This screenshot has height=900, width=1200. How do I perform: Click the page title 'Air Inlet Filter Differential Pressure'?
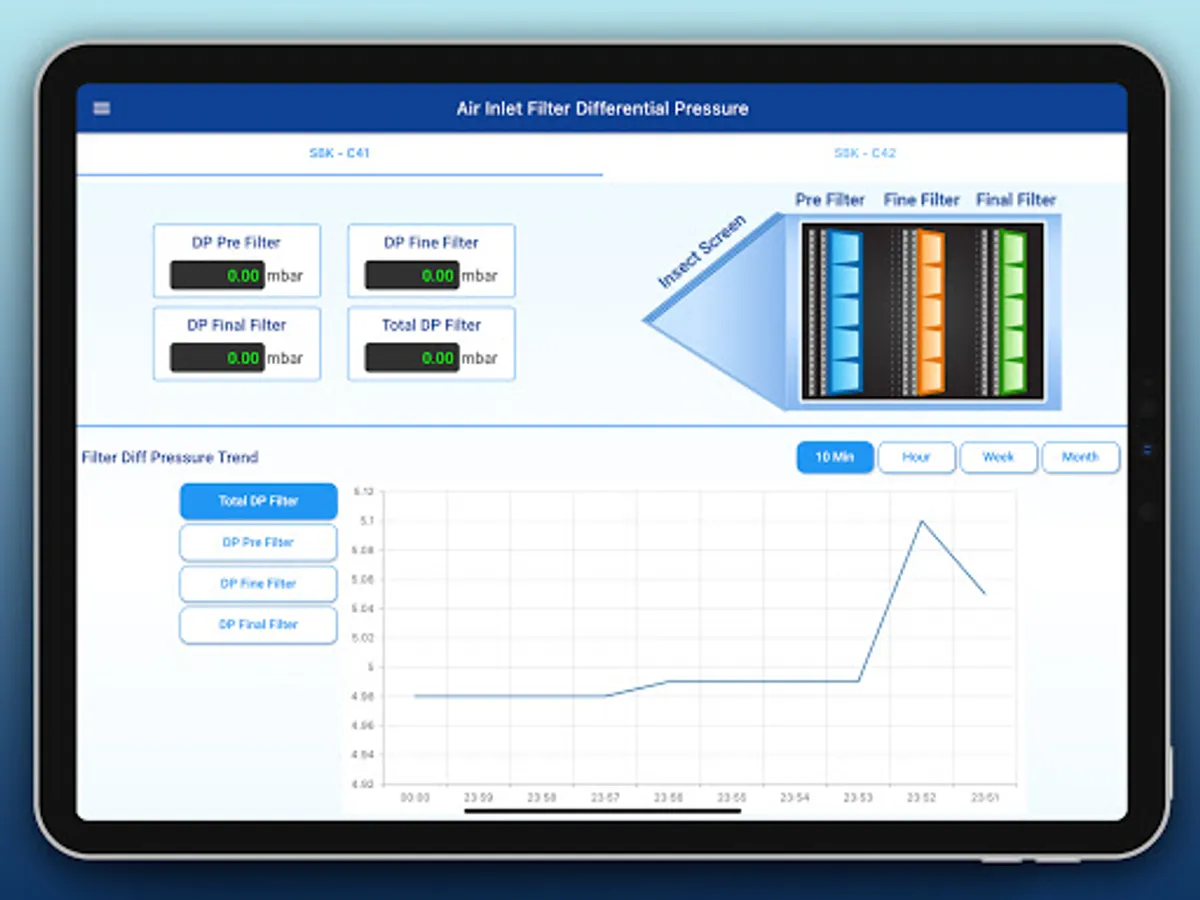(602, 108)
